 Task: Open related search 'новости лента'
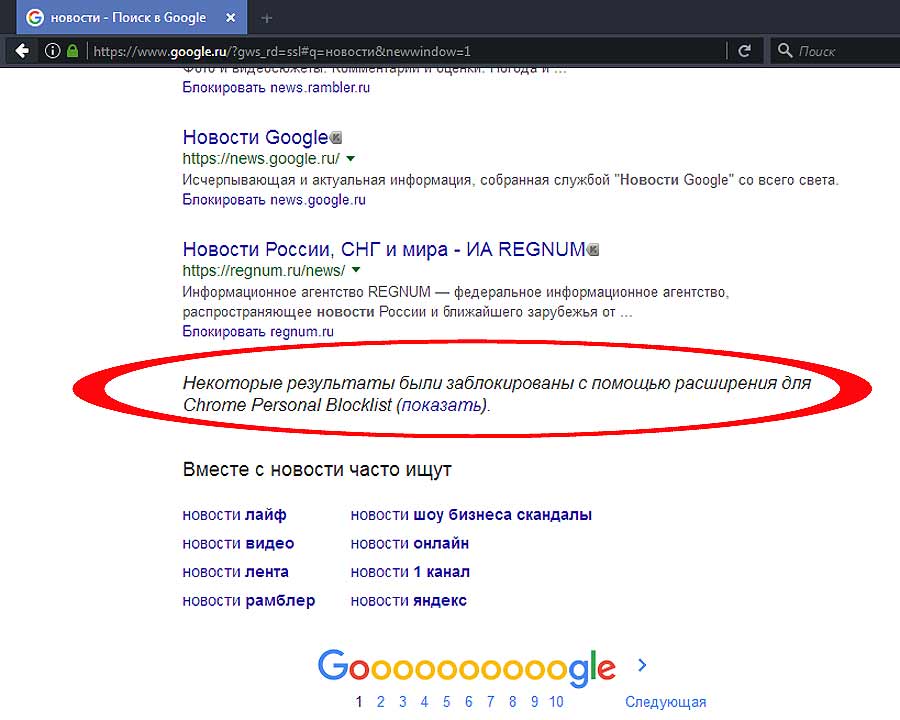(235, 572)
